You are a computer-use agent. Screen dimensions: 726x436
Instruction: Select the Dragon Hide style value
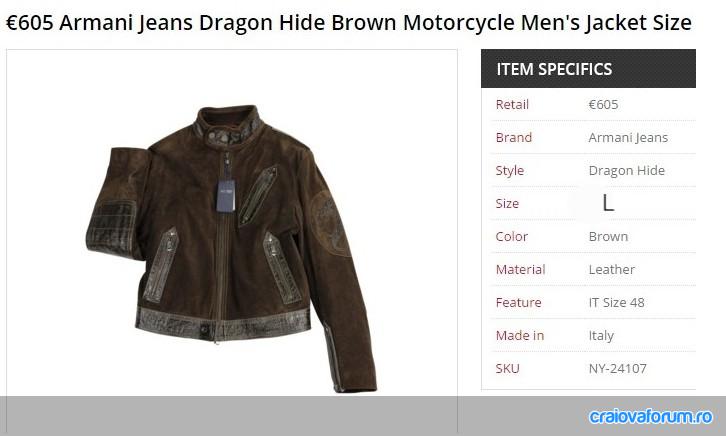[626, 171]
